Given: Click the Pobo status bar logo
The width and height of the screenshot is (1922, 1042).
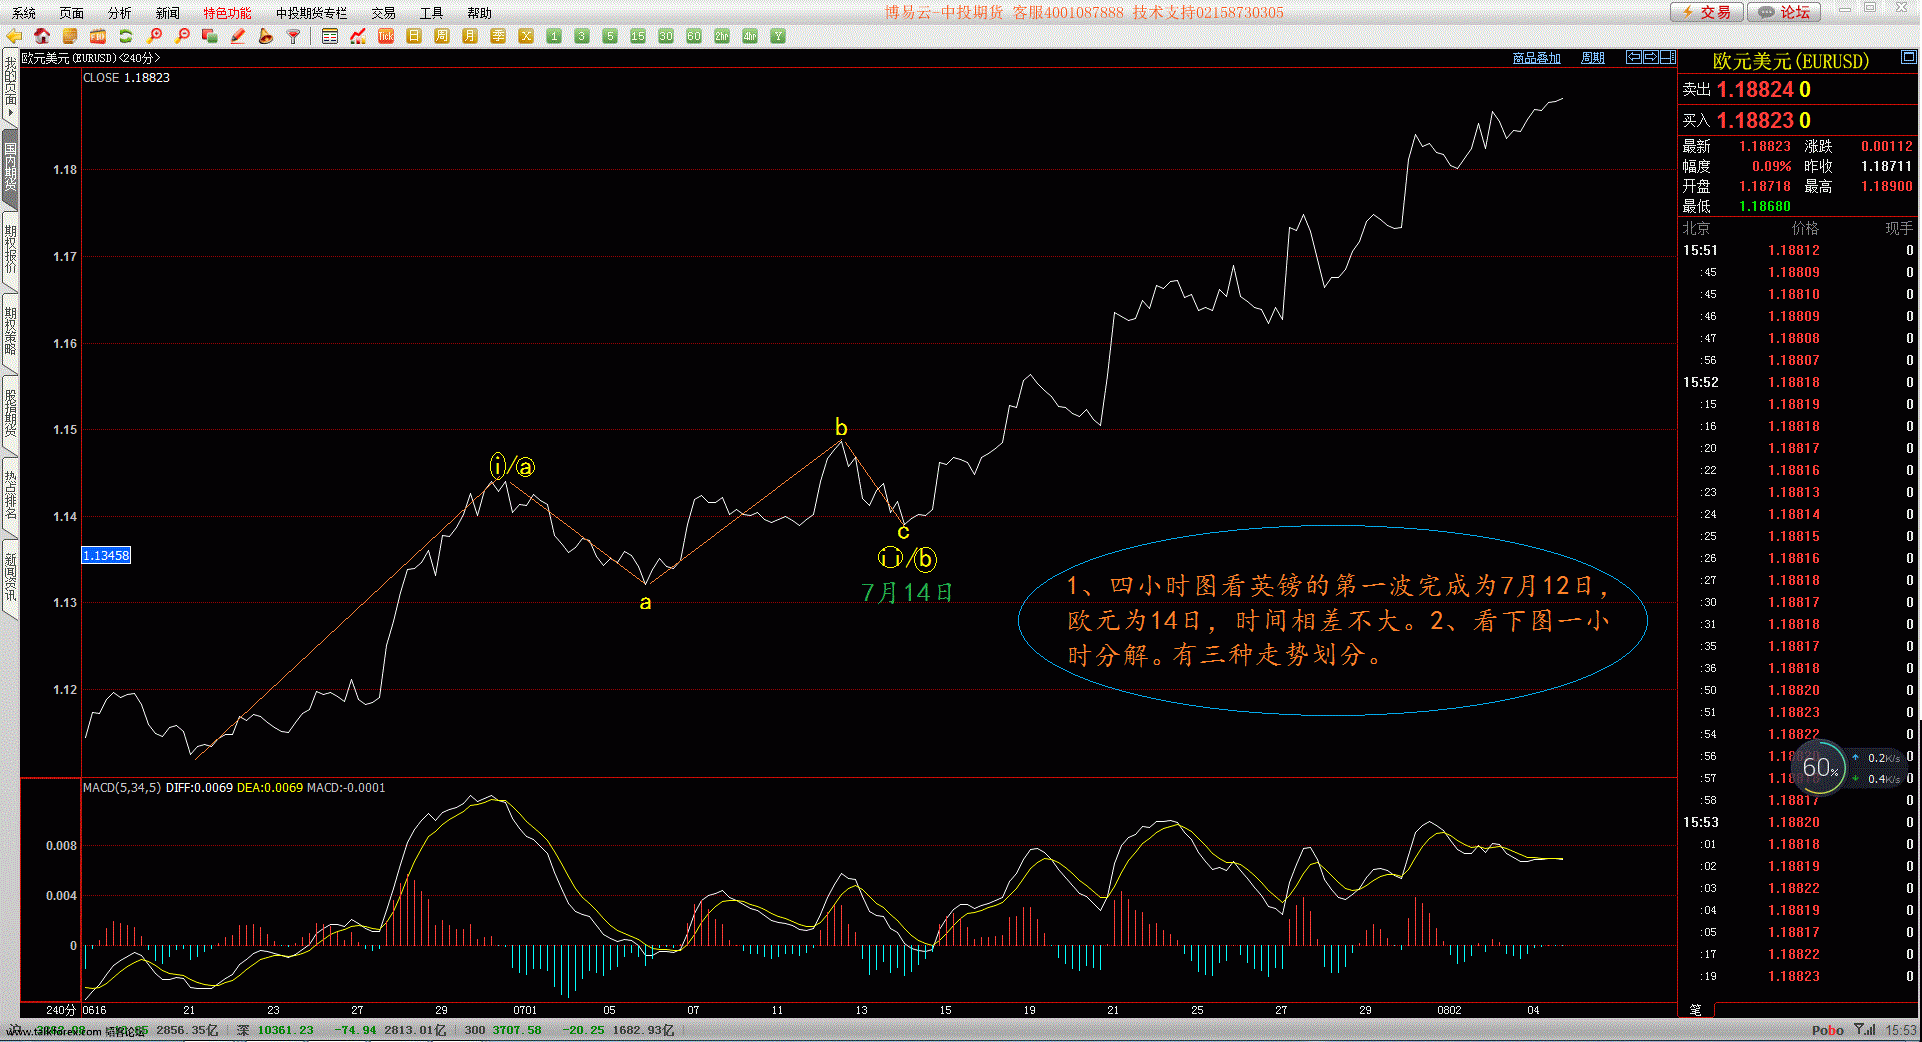Looking at the screenshot, I should click(x=1827, y=1030).
